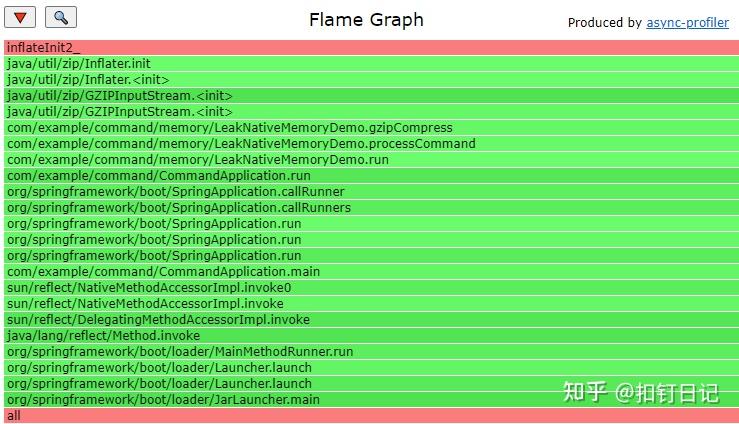Click the inflateInit2_ frame

click(368, 47)
